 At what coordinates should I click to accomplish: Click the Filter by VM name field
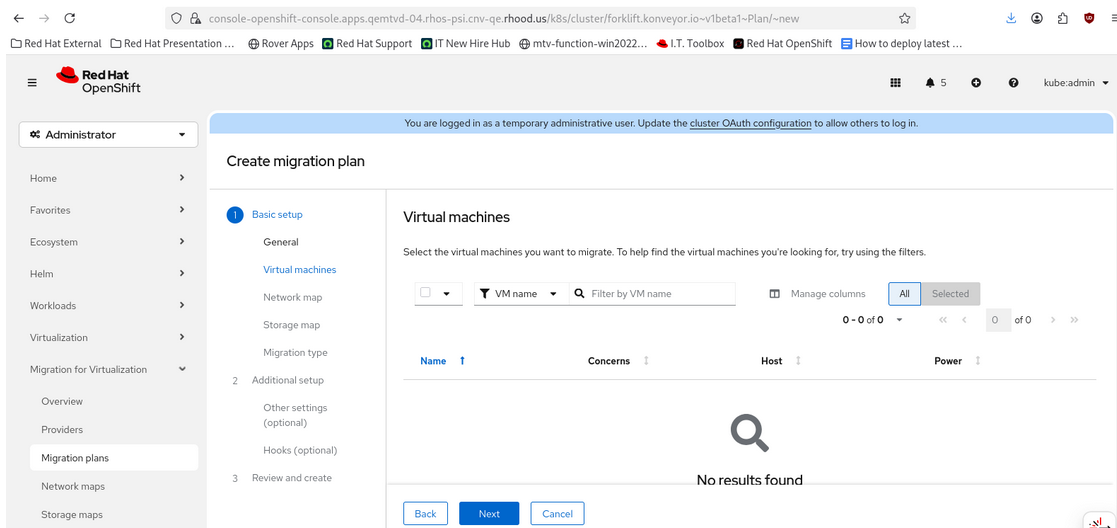[663, 294]
